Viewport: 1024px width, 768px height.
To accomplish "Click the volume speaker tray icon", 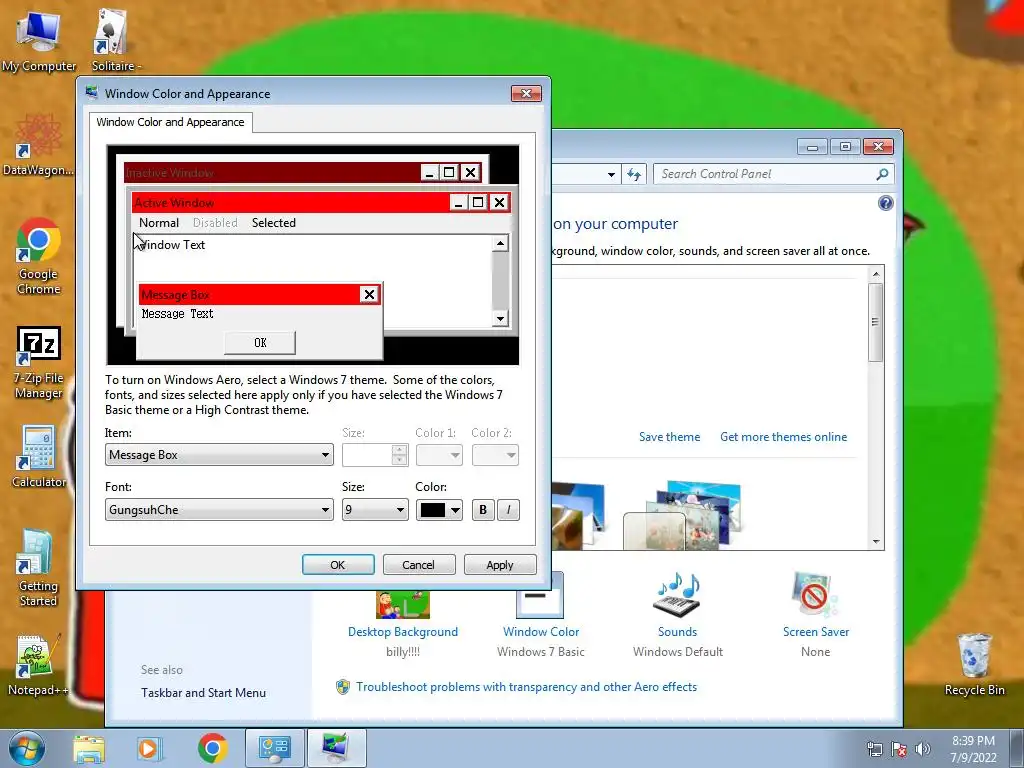I will point(923,749).
